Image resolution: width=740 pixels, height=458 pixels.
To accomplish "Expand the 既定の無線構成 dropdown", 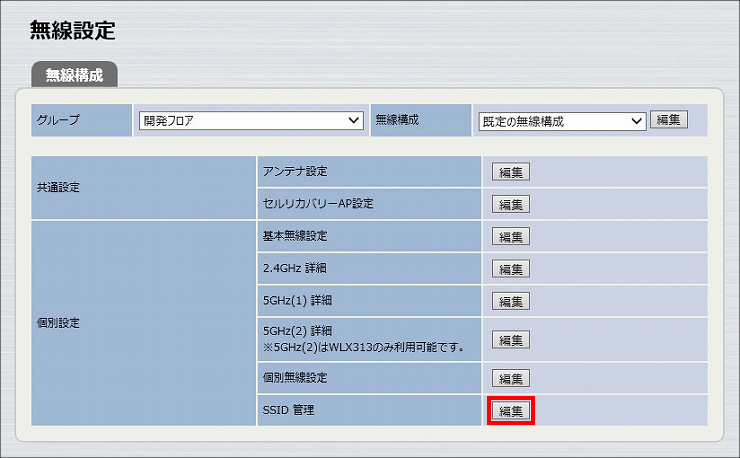I will point(562,121).
